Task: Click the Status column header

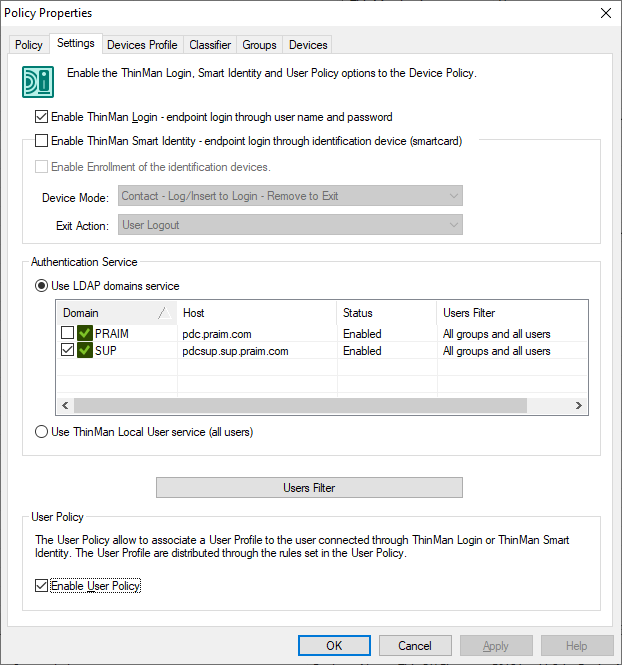Action: (387, 313)
